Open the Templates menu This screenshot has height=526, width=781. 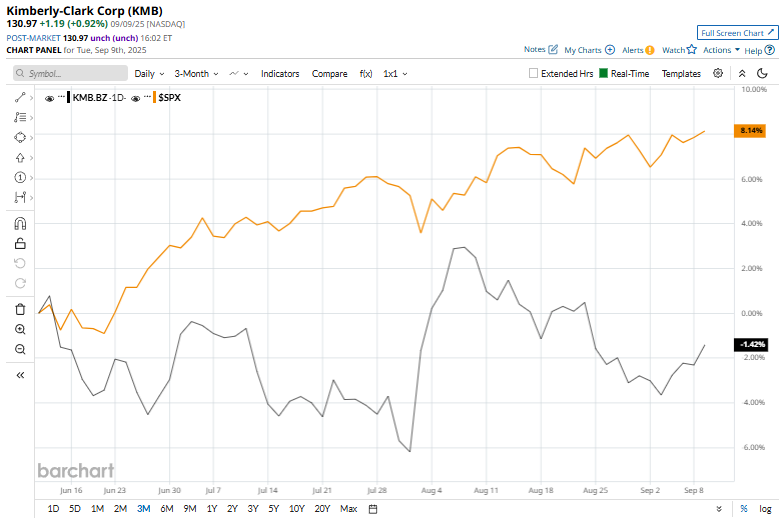681,74
